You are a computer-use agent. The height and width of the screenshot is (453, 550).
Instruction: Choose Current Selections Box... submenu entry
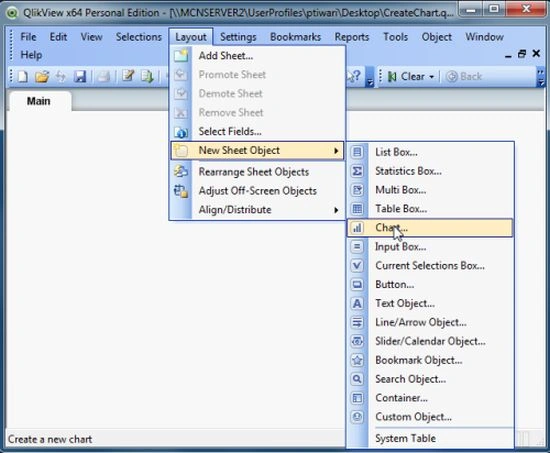[x=430, y=266]
